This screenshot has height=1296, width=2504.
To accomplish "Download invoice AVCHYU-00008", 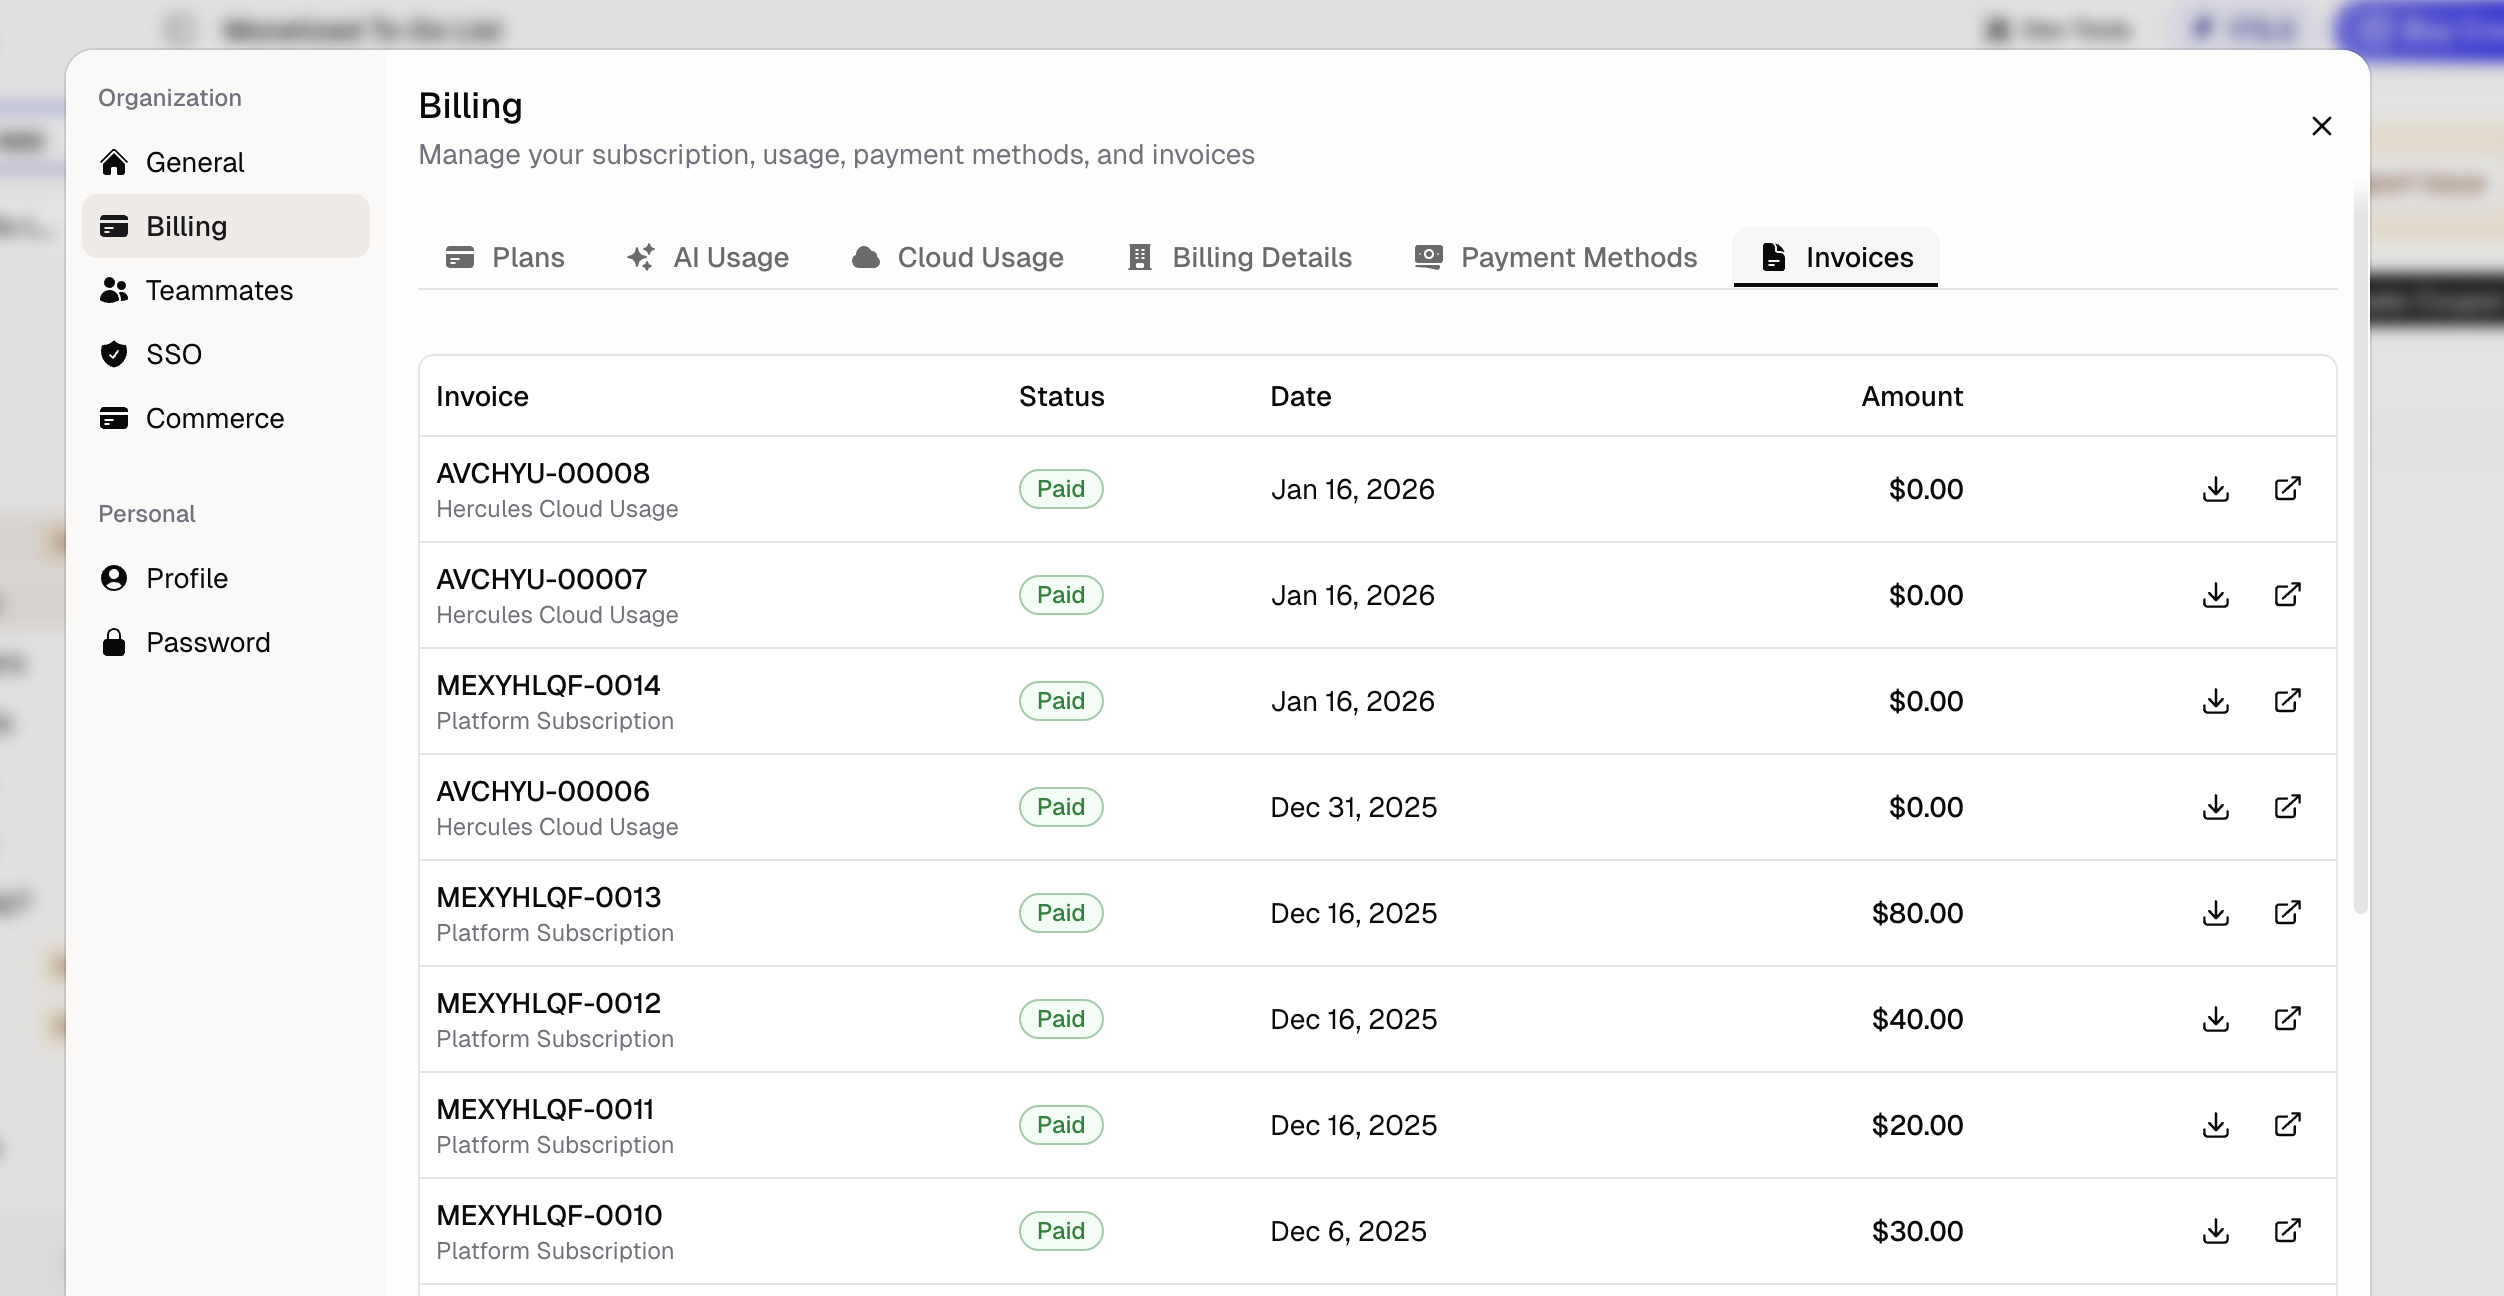I will [x=2216, y=489].
